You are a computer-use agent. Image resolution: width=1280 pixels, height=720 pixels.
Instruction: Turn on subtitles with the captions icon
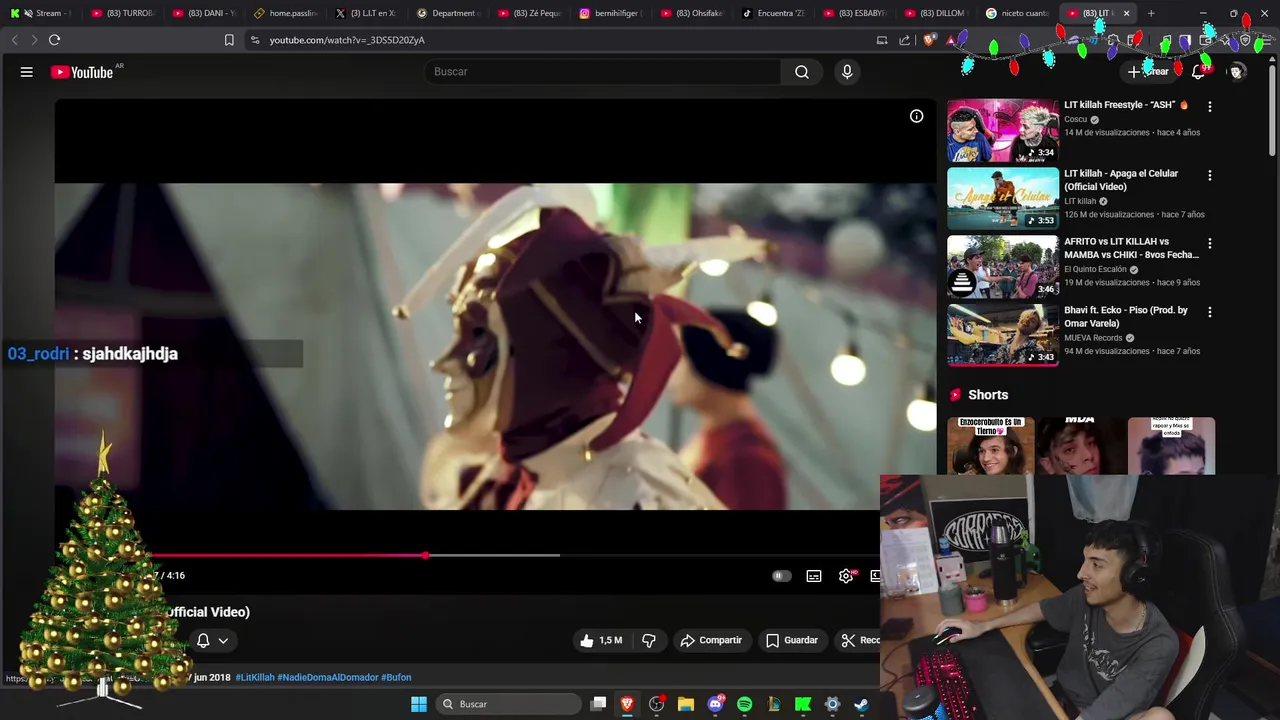click(814, 576)
